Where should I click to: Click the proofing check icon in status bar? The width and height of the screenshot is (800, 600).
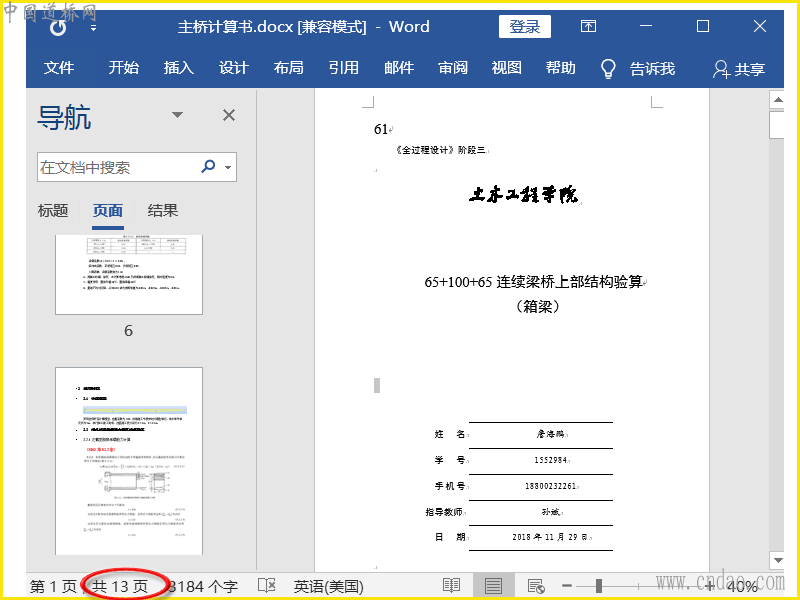pos(267,586)
